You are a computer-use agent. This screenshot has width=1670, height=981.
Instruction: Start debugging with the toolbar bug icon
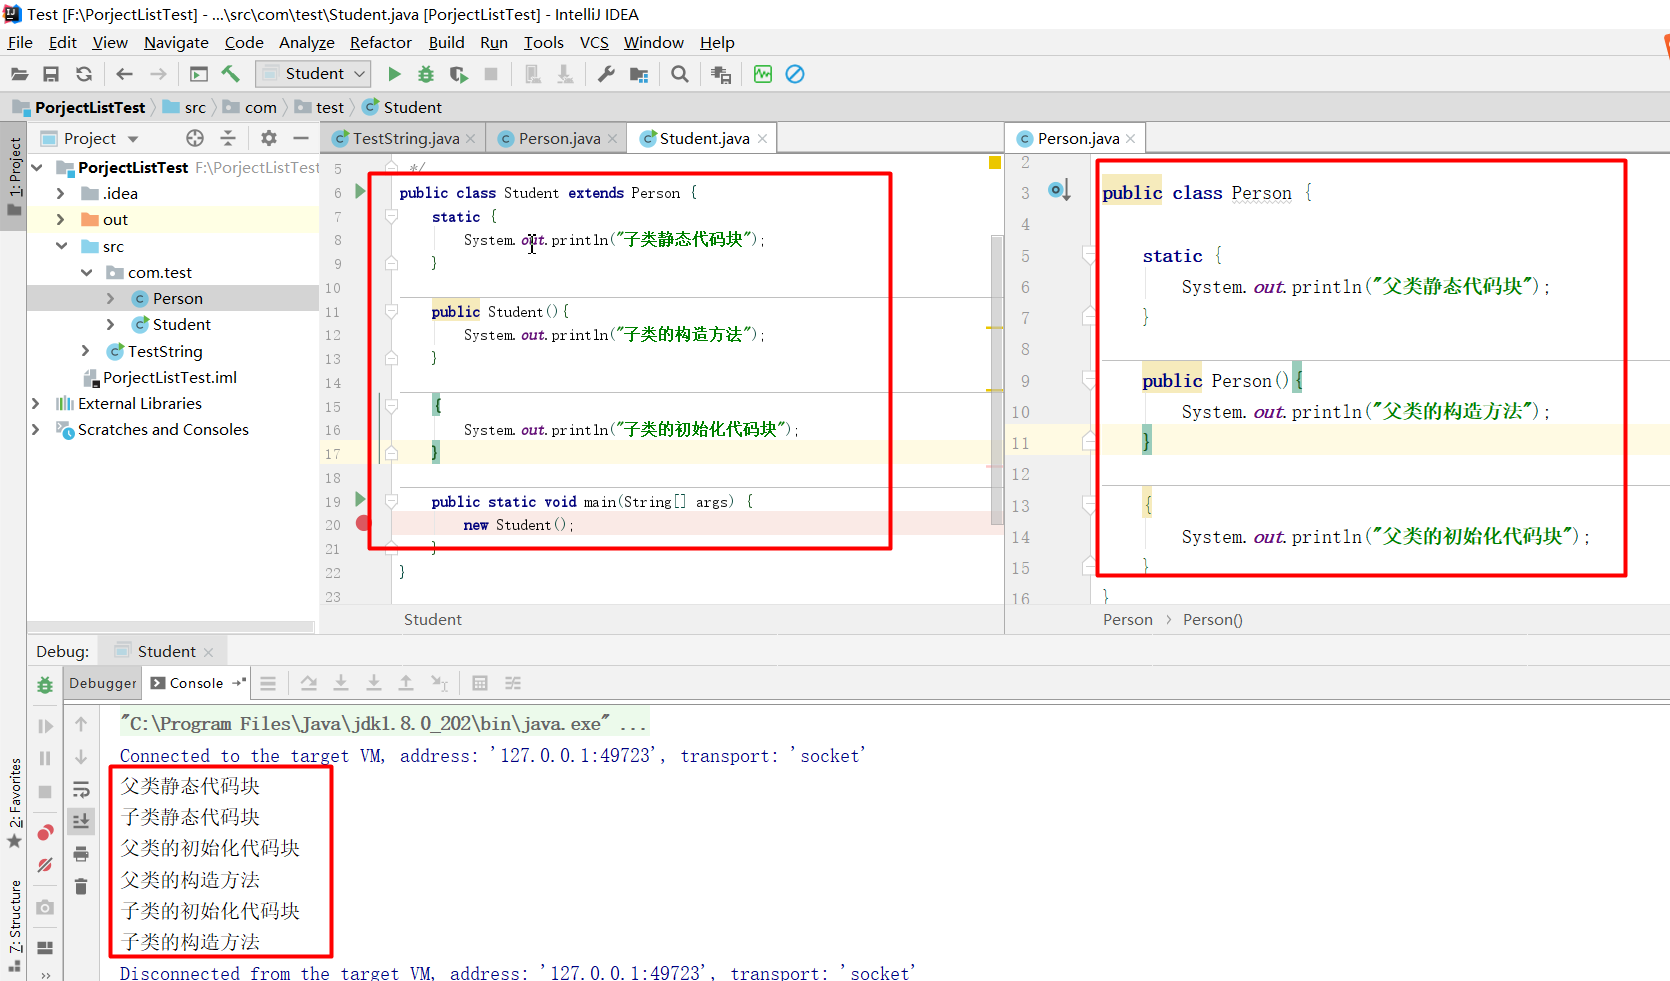(426, 74)
